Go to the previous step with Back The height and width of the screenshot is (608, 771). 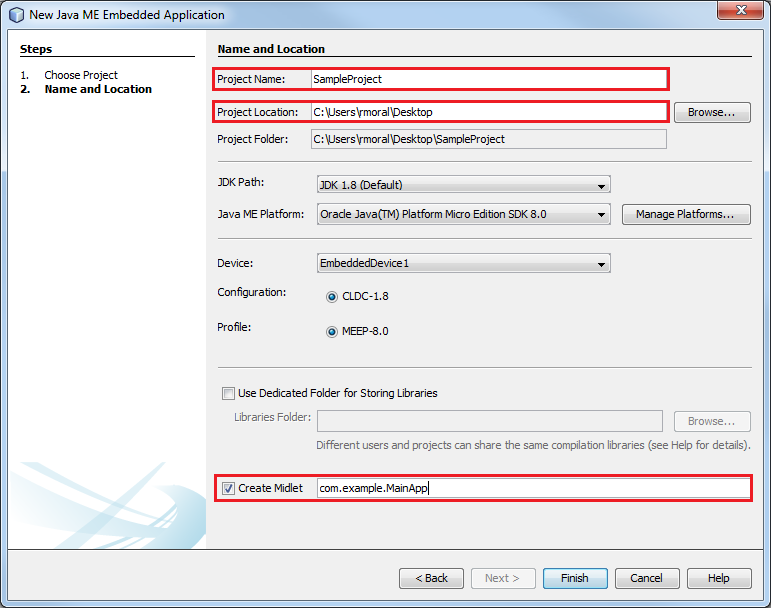tap(431, 579)
